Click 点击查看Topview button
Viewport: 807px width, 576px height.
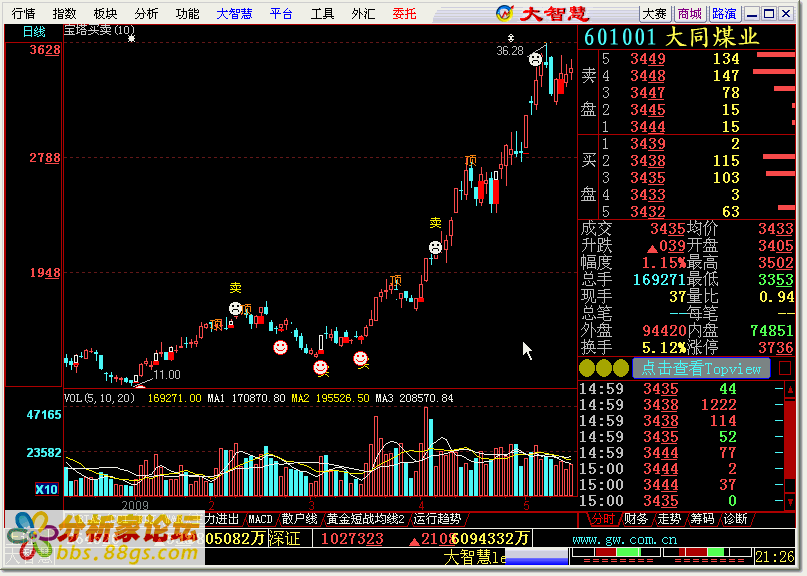click(701, 368)
